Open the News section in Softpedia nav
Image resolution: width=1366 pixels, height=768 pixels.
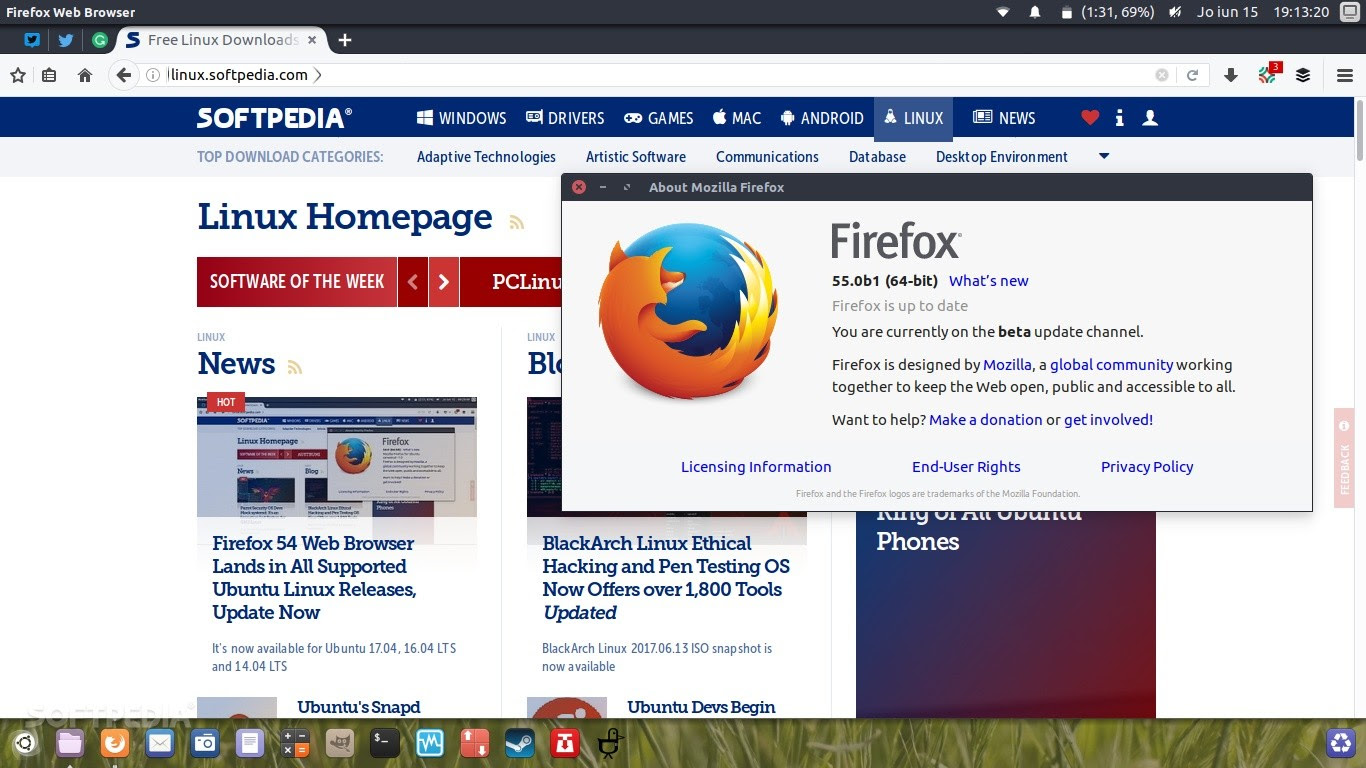tap(1004, 118)
